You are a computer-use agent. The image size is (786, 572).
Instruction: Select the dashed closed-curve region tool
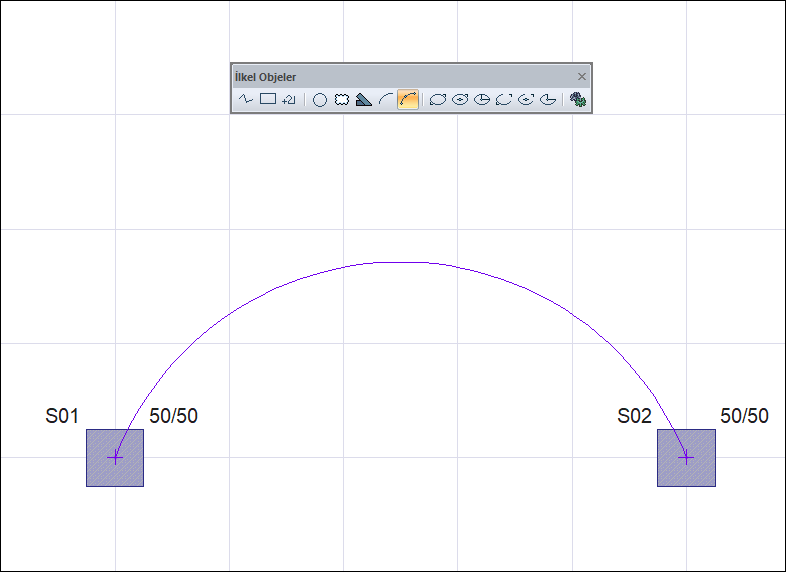coord(342,99)
